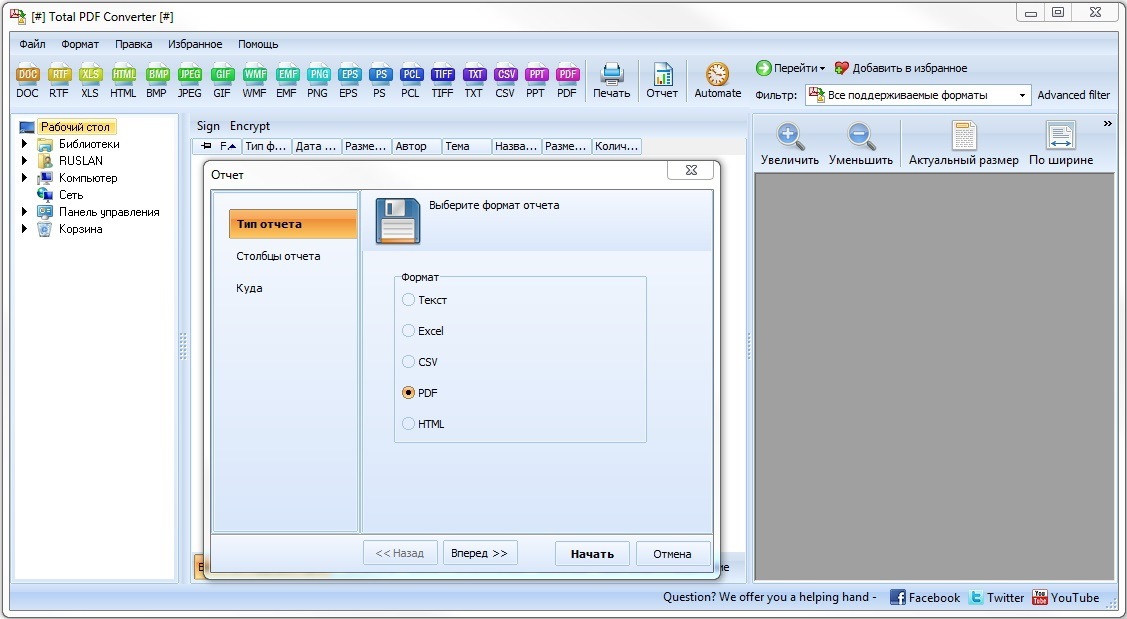Choose RTF as the output format
Viewport: 1127px width, 619px height.
[x=59, y=81]
